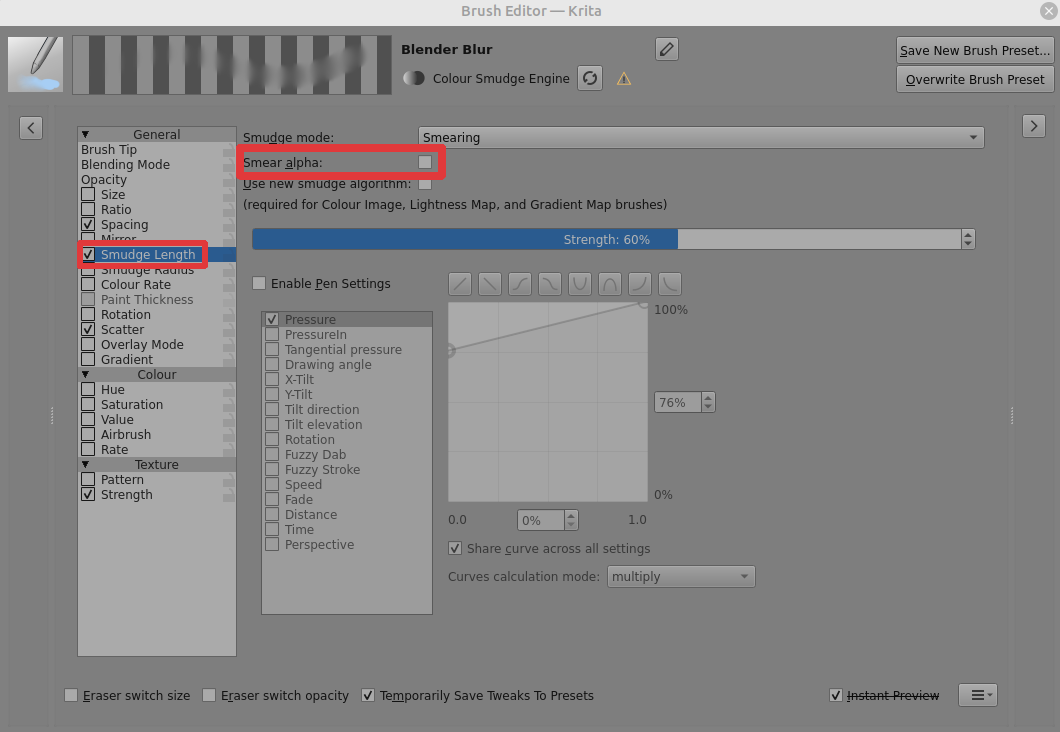The height and width of the screenshot is (732, 1060).
Task: Close the Brush Editor window
Action: pos(1049,11)
